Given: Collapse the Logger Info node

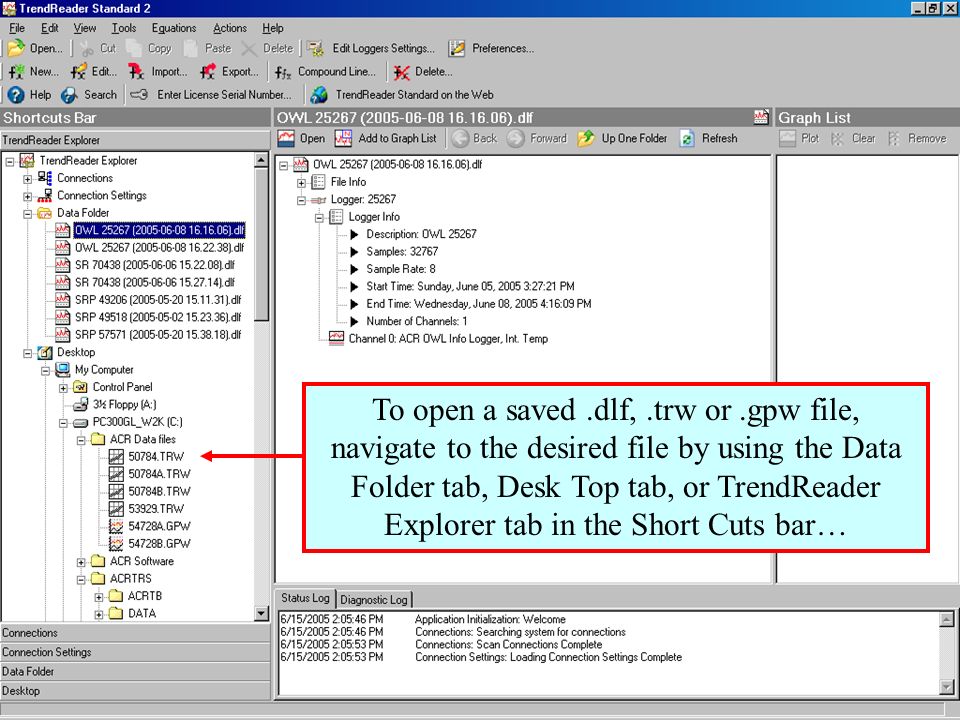Looking at the screenshot, I should coord(319,217).
